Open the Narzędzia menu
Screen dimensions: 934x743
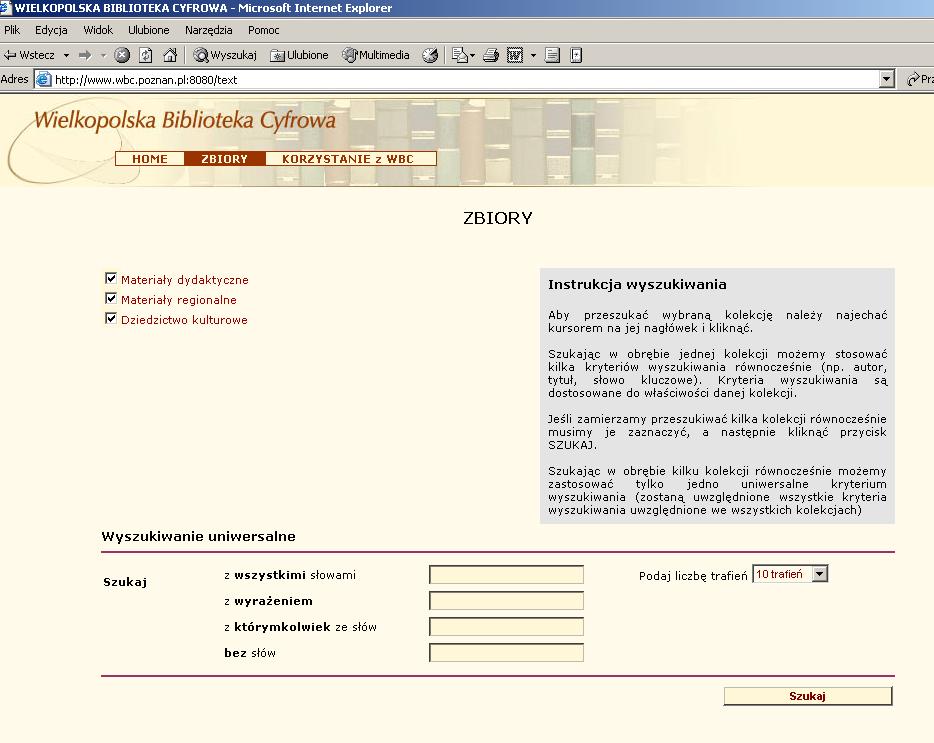pyautogui.click(x=208, y=30)
